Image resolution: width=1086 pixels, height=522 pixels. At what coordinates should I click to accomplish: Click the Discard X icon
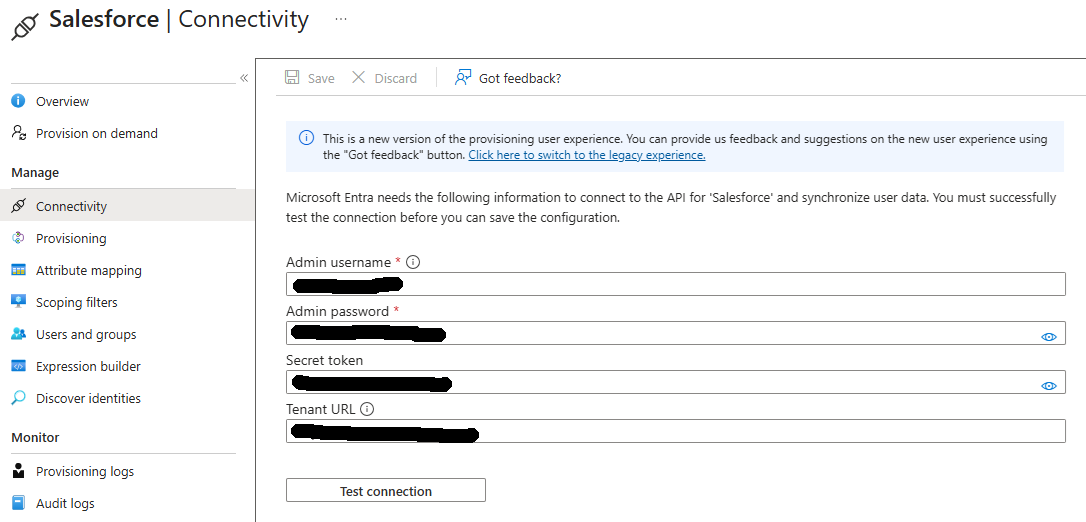click(x=358, y=78)
